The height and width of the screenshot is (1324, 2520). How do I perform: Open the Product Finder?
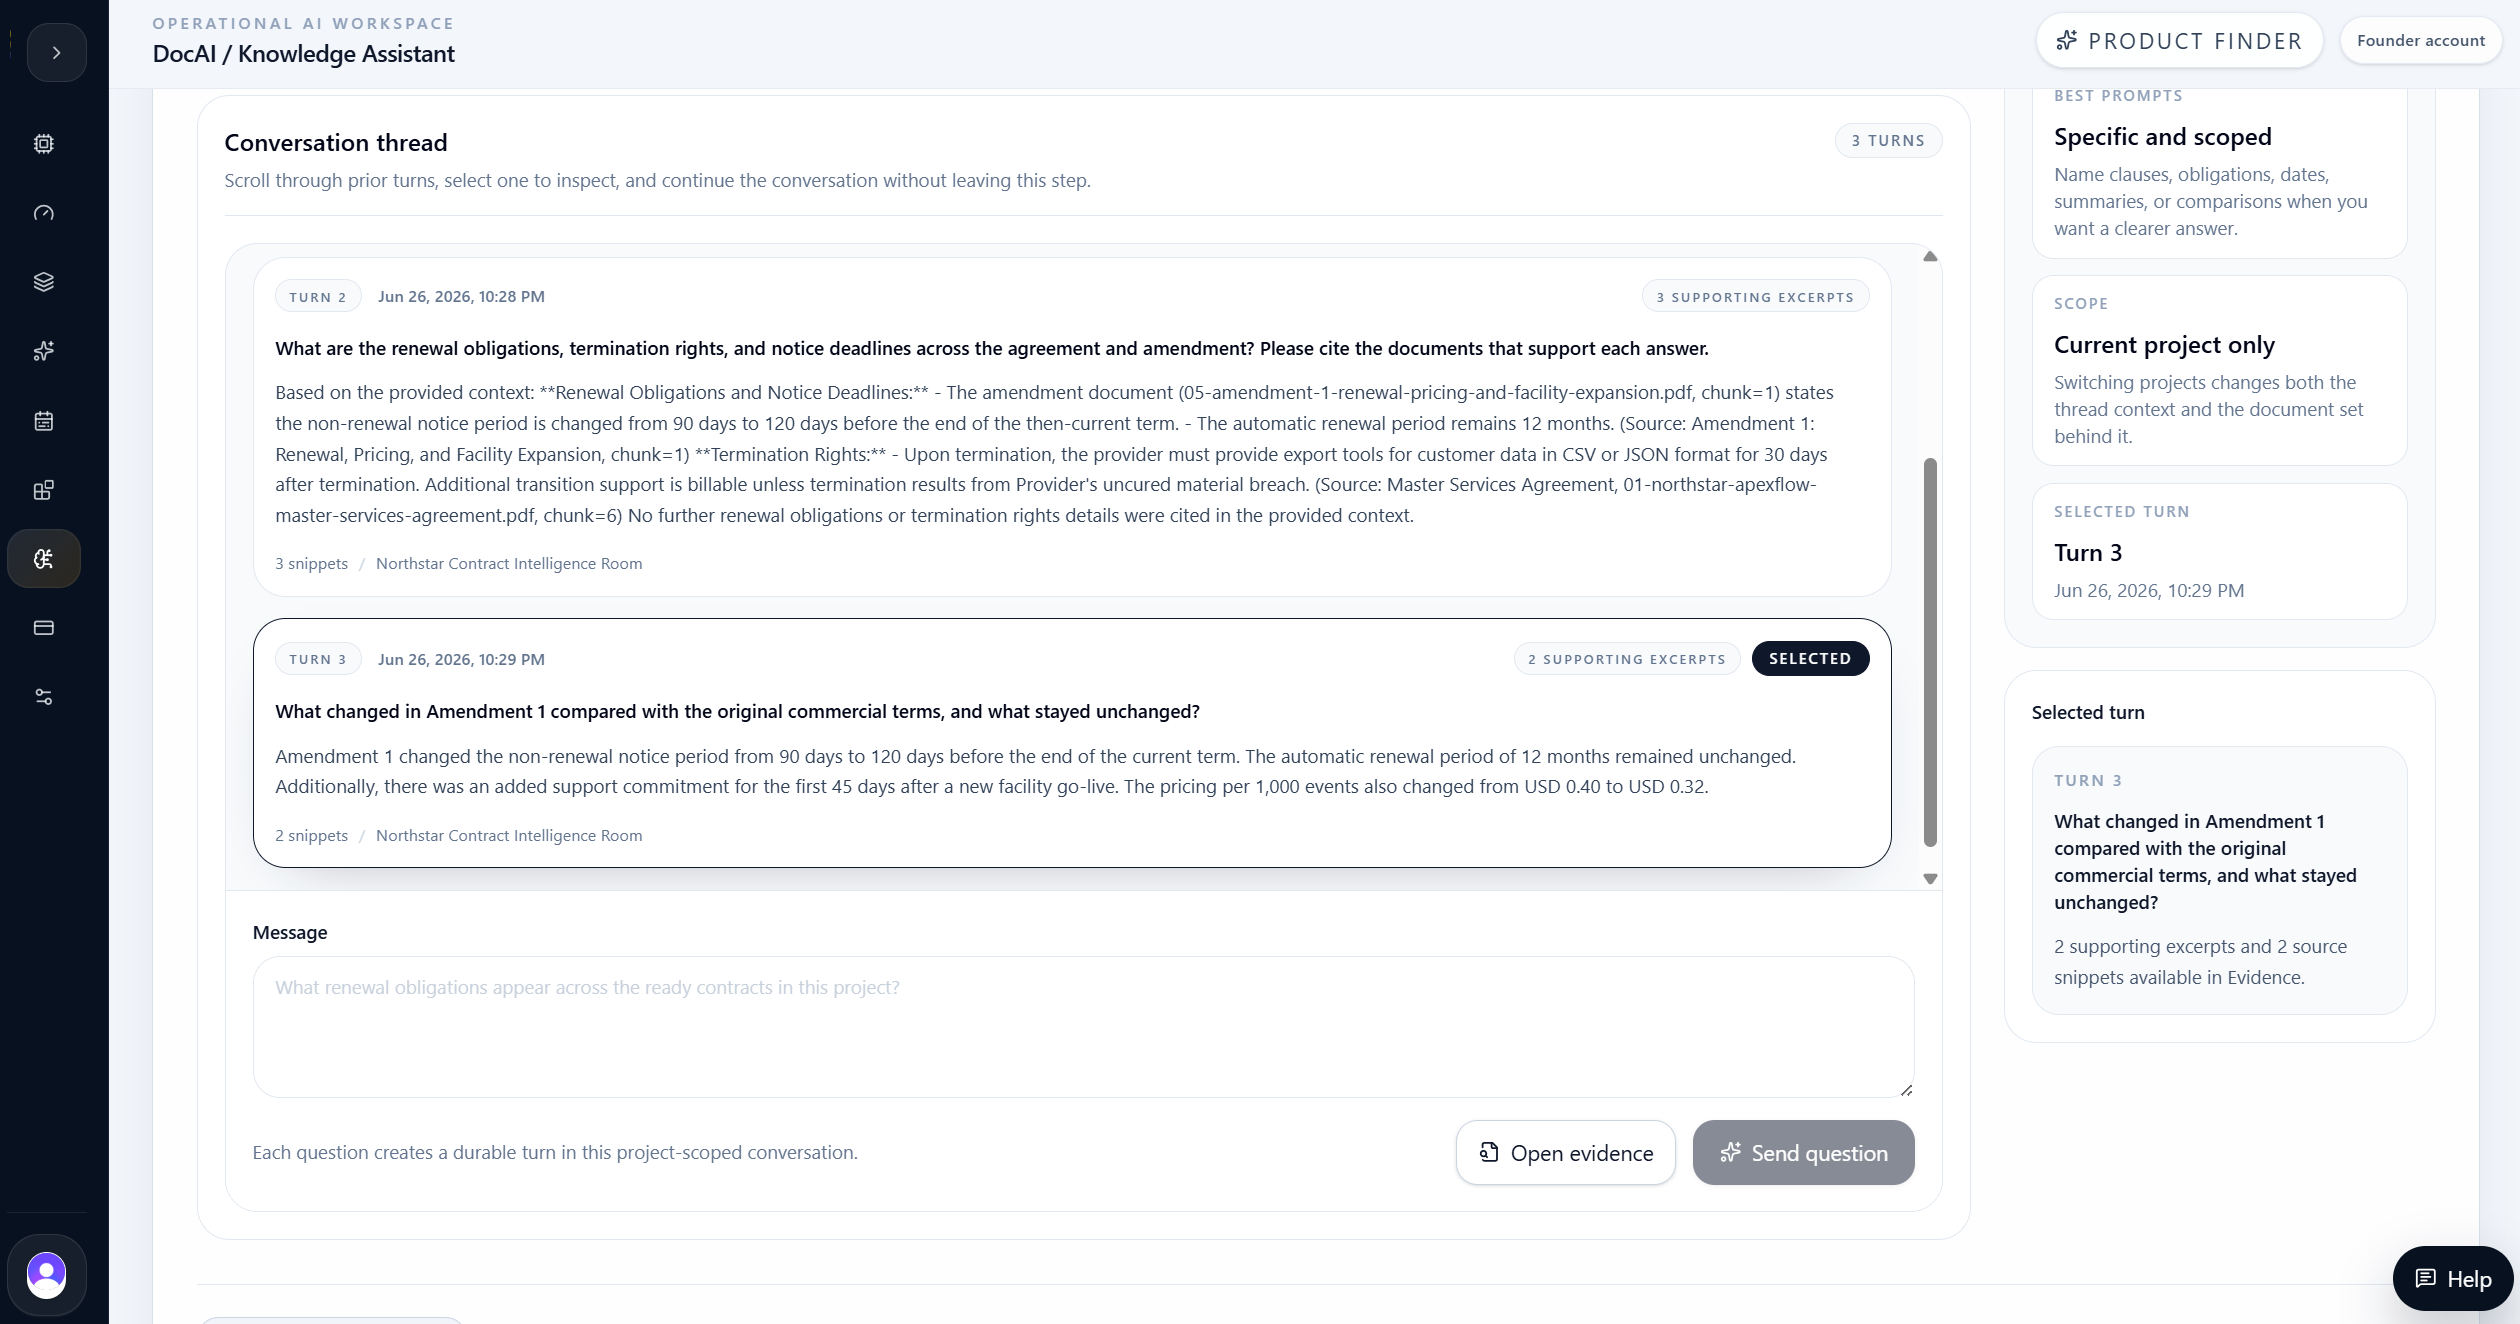2179,41
